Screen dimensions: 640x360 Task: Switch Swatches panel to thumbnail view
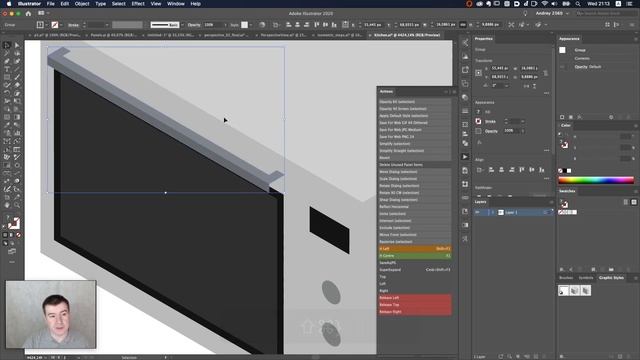click(x=634, y=202)
